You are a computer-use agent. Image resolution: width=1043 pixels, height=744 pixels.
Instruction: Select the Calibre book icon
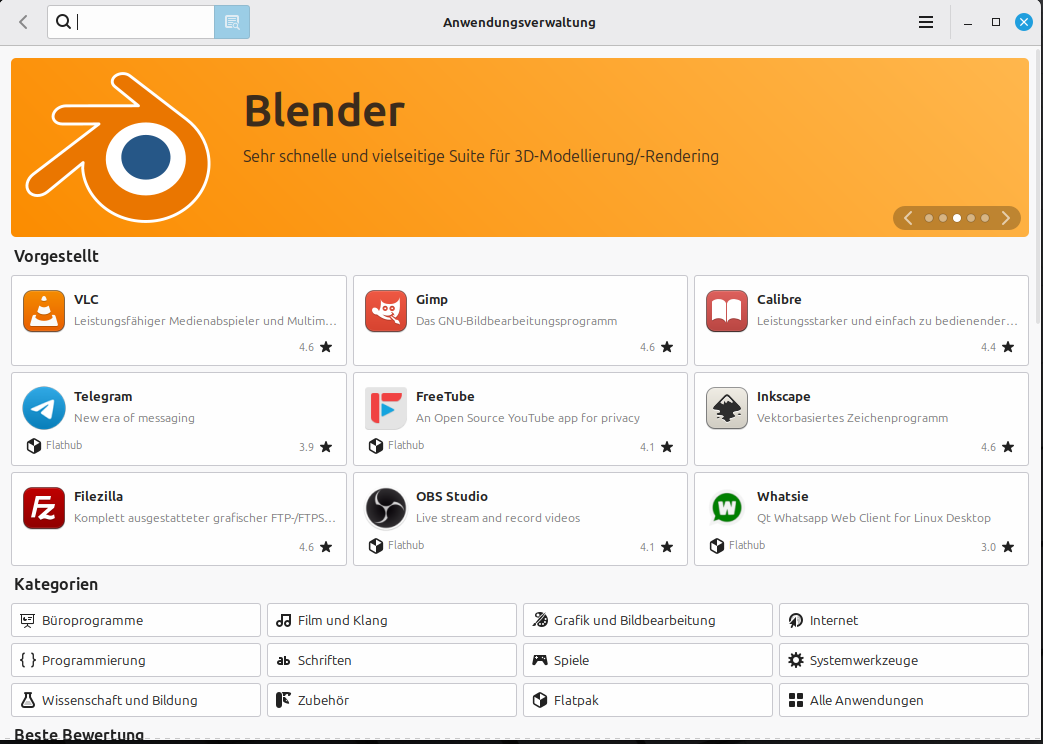pyautogui.click(x=726, y=310)
